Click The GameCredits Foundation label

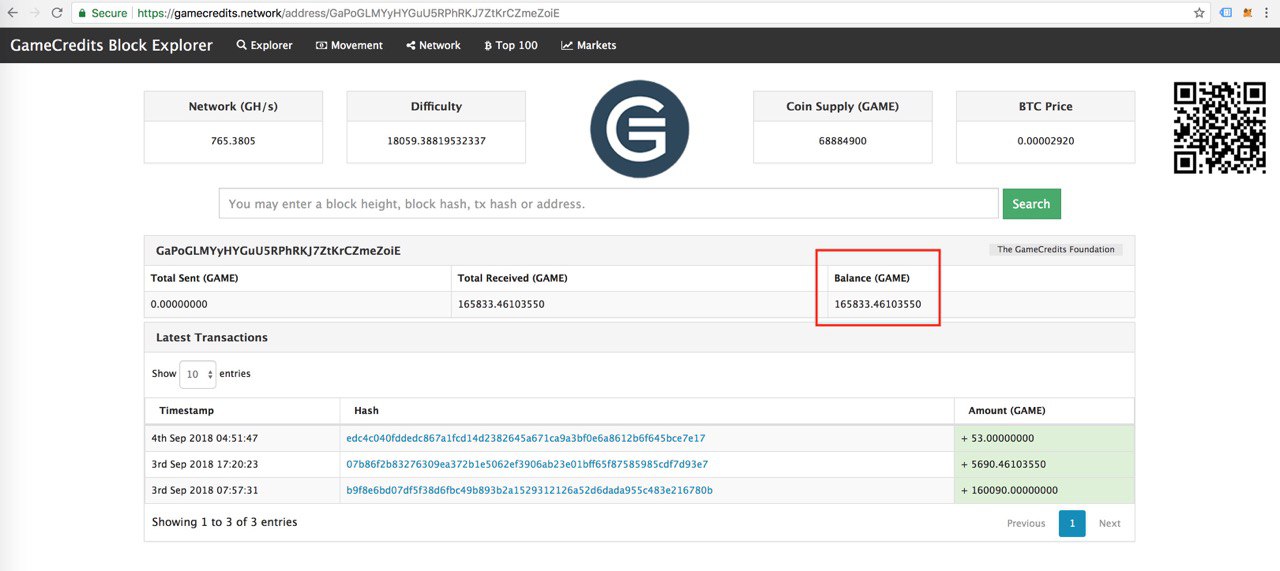tap(1056, 249)
